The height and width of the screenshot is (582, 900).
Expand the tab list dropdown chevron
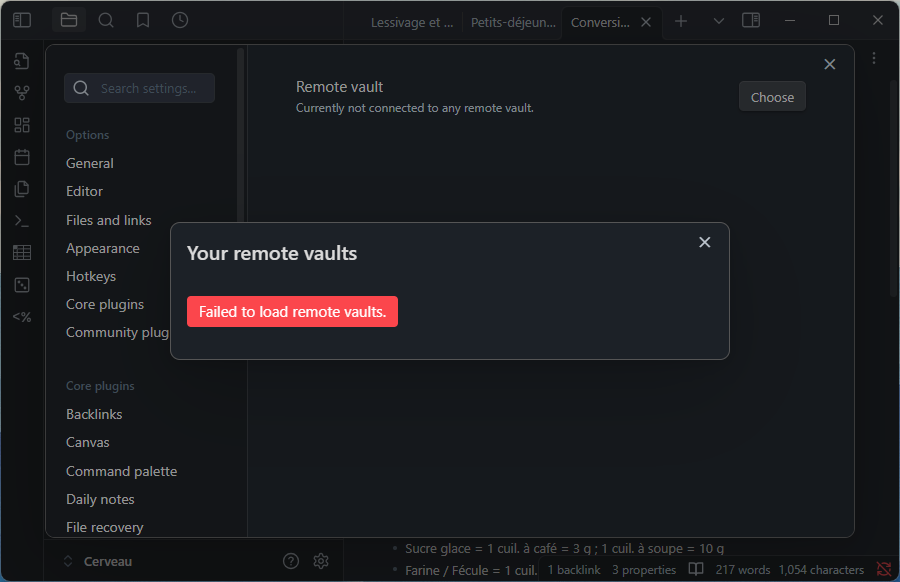click(718, 21)
